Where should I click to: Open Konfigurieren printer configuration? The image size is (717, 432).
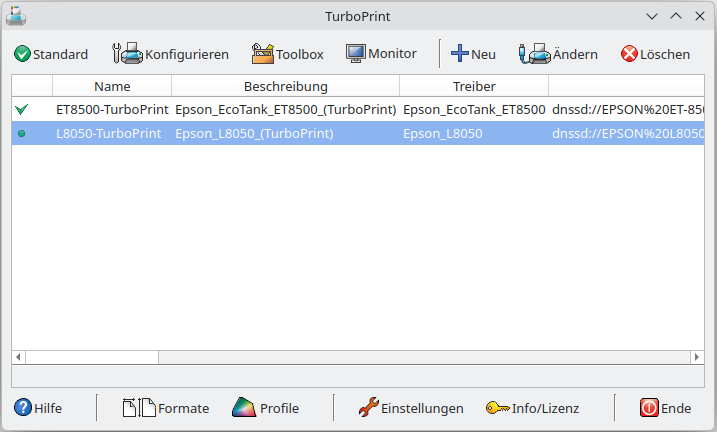tap(170, 54)
